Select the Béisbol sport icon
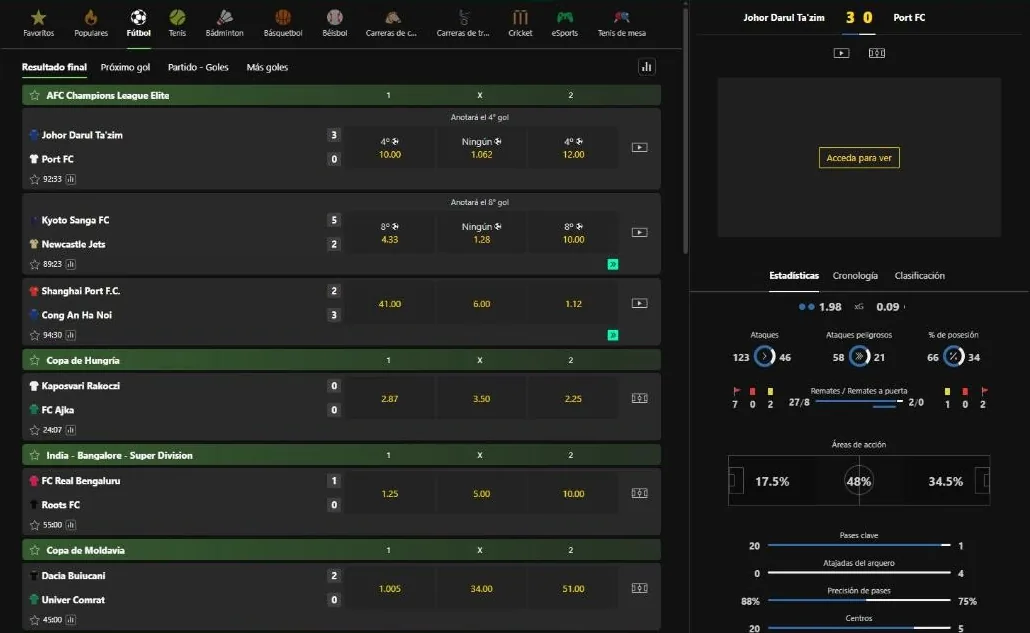 click(334, 23)
